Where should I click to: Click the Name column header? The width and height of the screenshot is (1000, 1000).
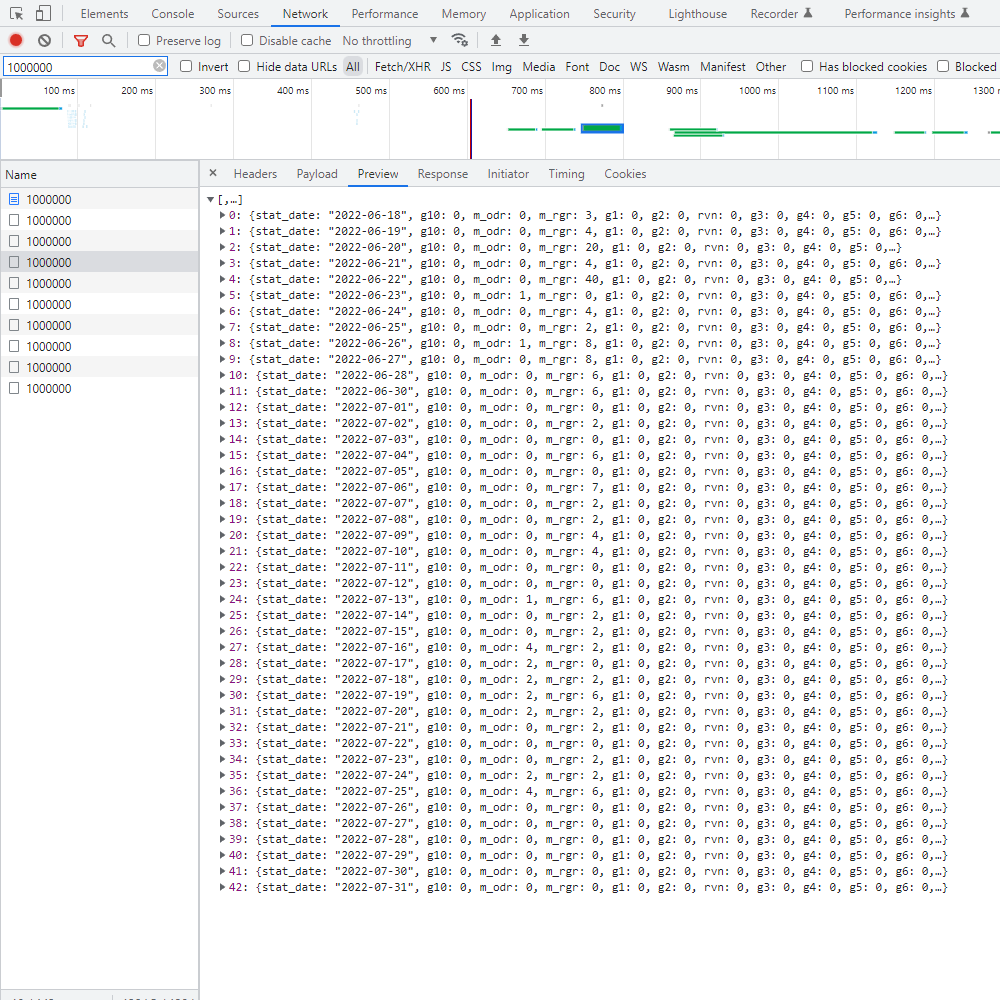[99, 175]
